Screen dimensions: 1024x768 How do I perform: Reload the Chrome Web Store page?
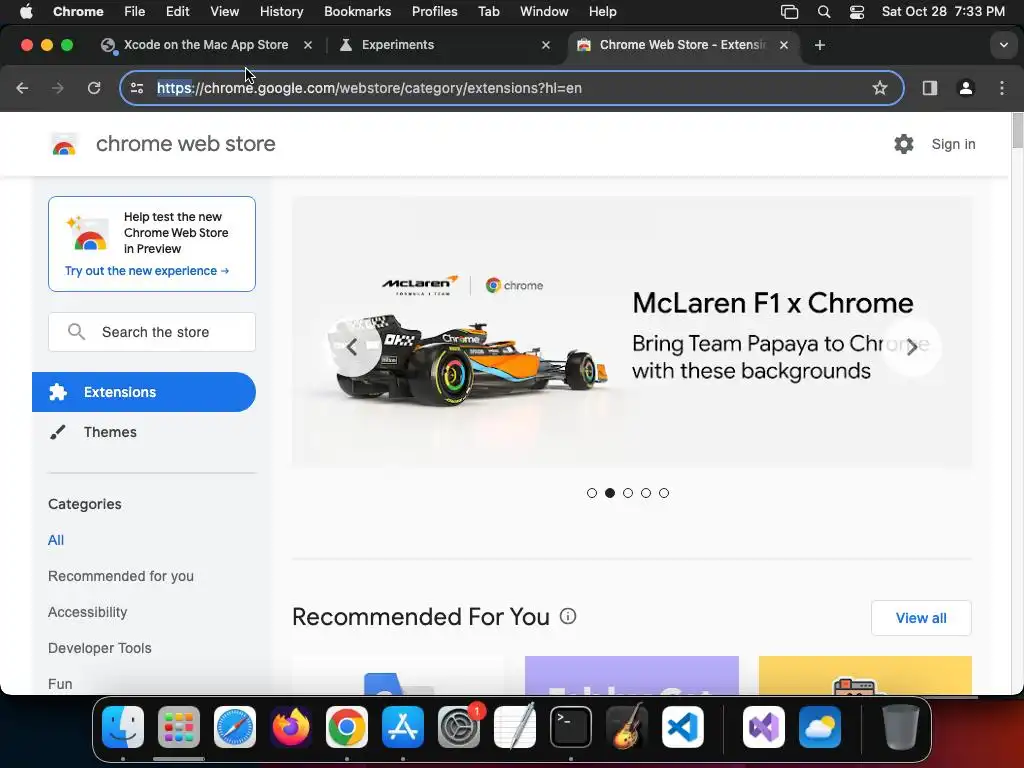coord(94,88)
